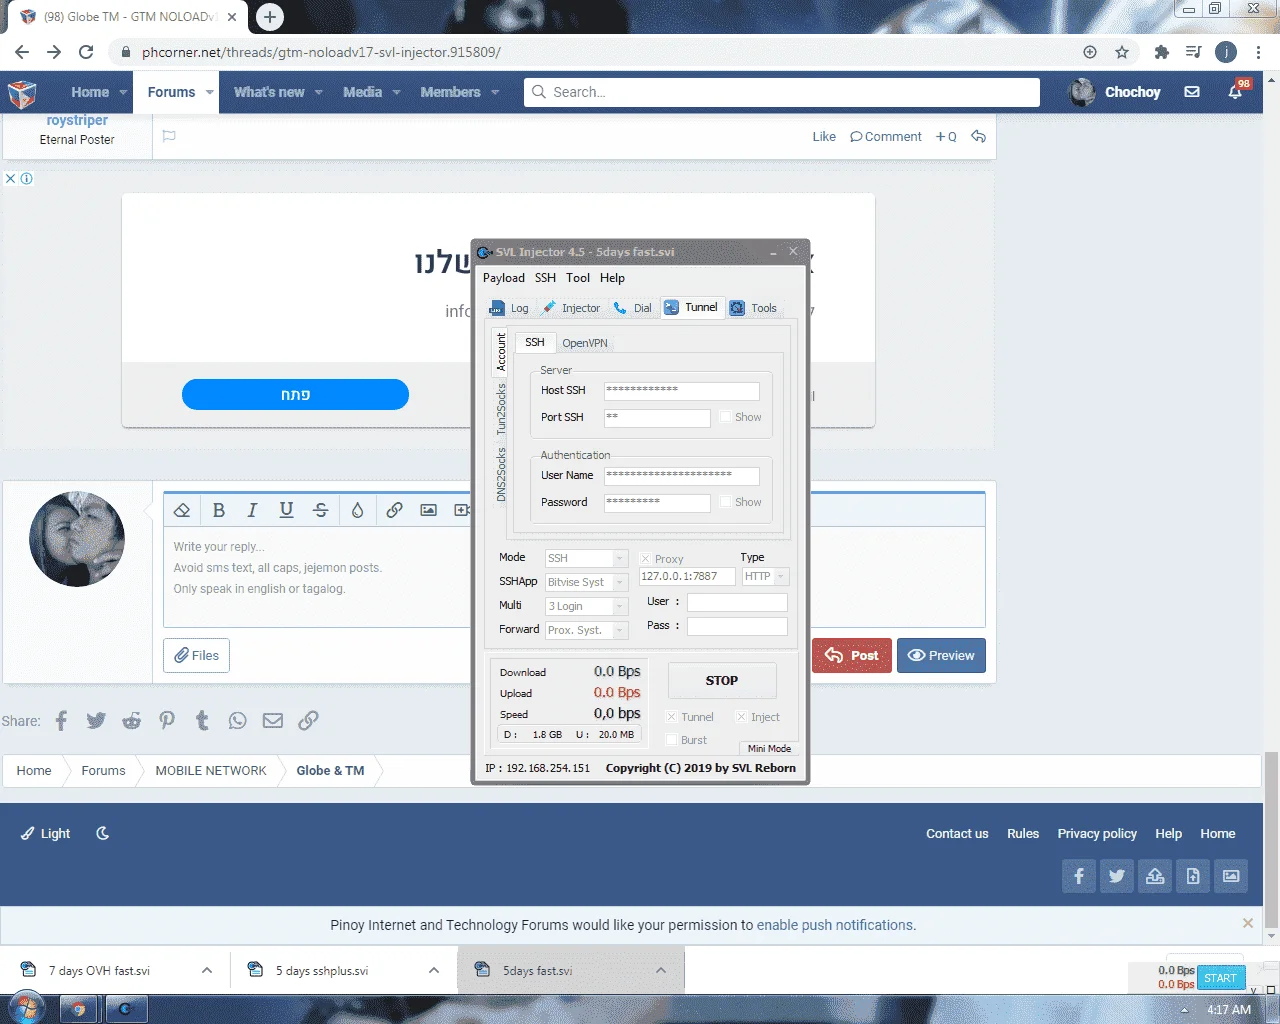
Task: Share the thread on Twitter from the Share row
Action: [96, 720]
